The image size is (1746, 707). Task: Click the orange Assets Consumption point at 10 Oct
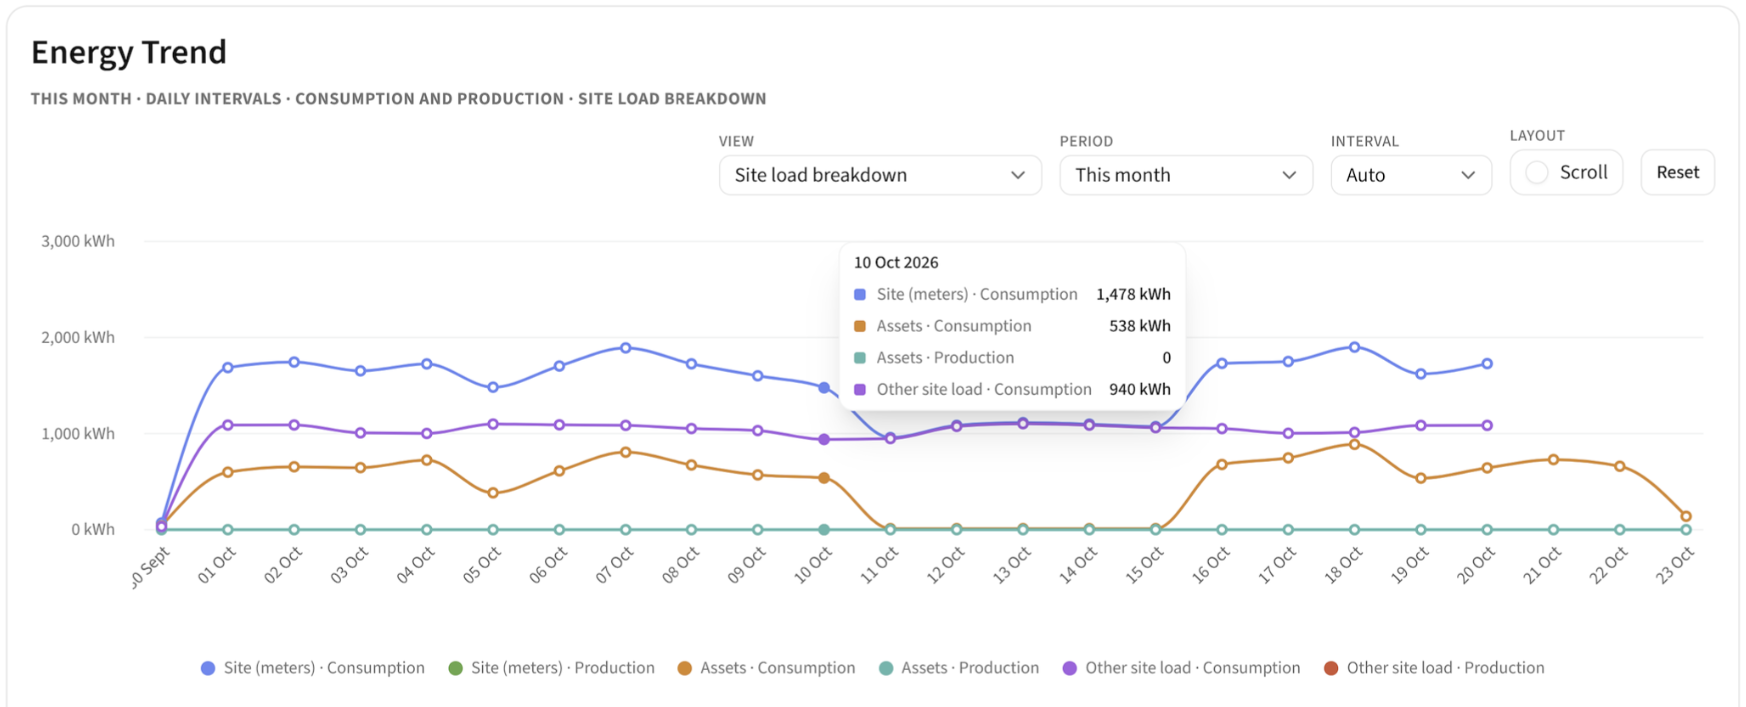tap(824, 478)
